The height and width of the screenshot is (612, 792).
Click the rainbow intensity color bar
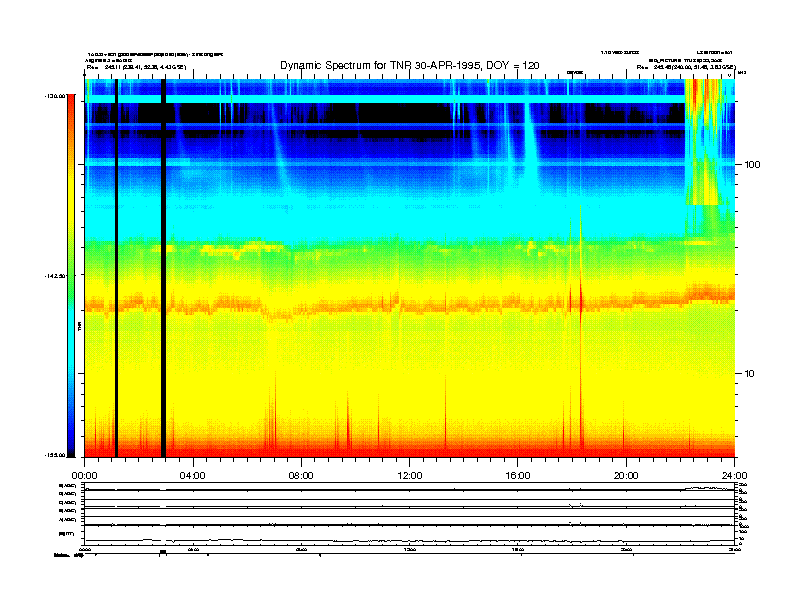pyautogui.click(x=71, y=275)
